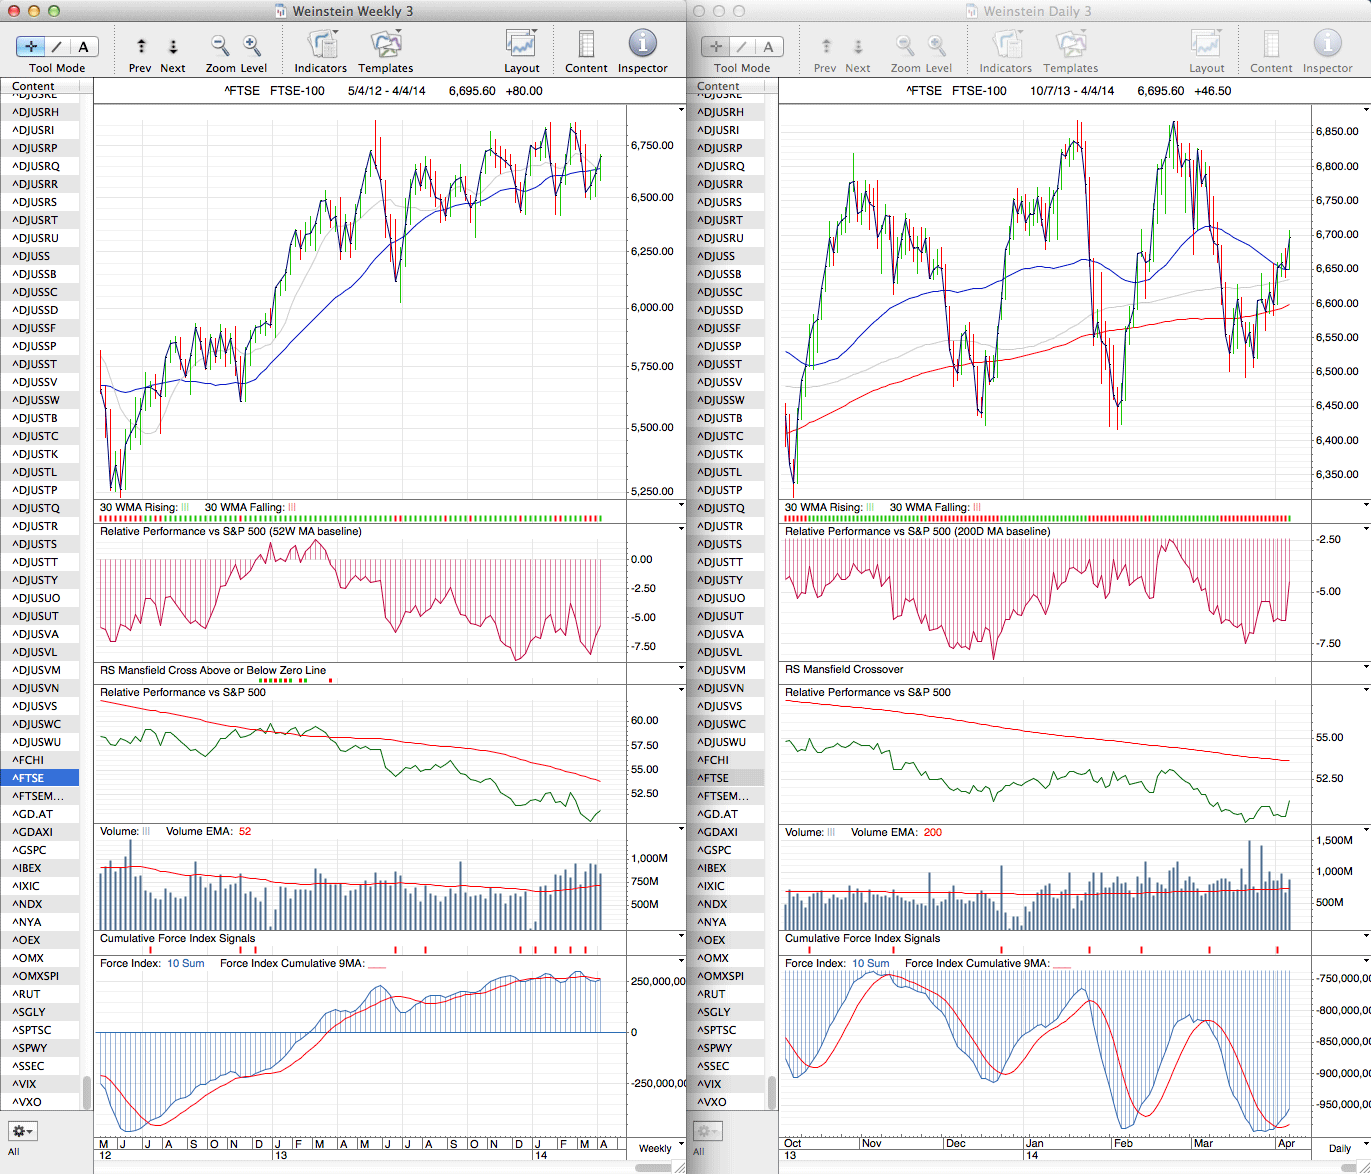
Task: Zoom in using plus magnifier in Weekly window
Action: coord(252,46)
